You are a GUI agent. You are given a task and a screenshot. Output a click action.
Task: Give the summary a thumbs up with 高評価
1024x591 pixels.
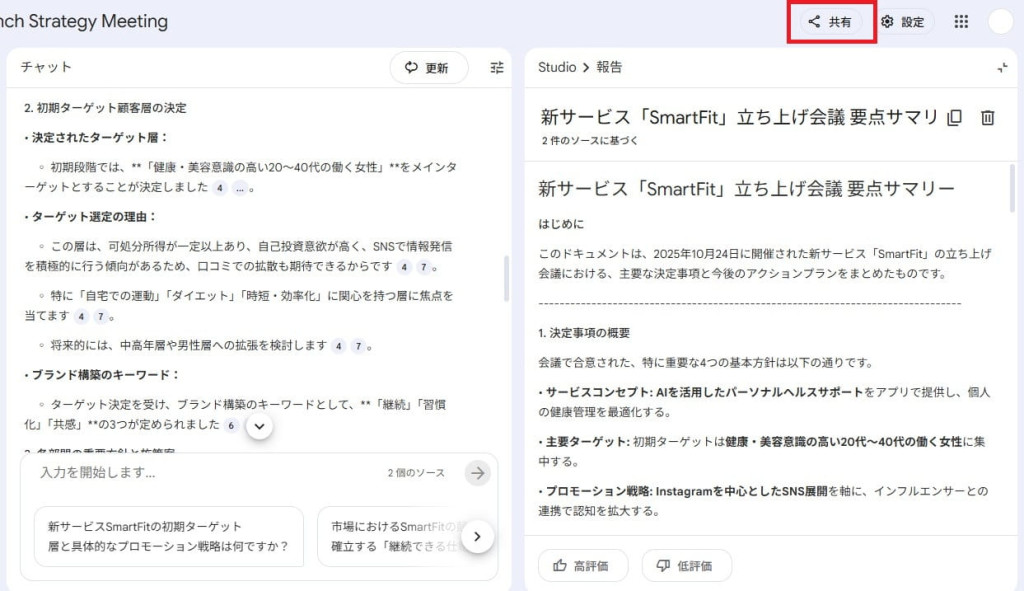coord(585,565)
